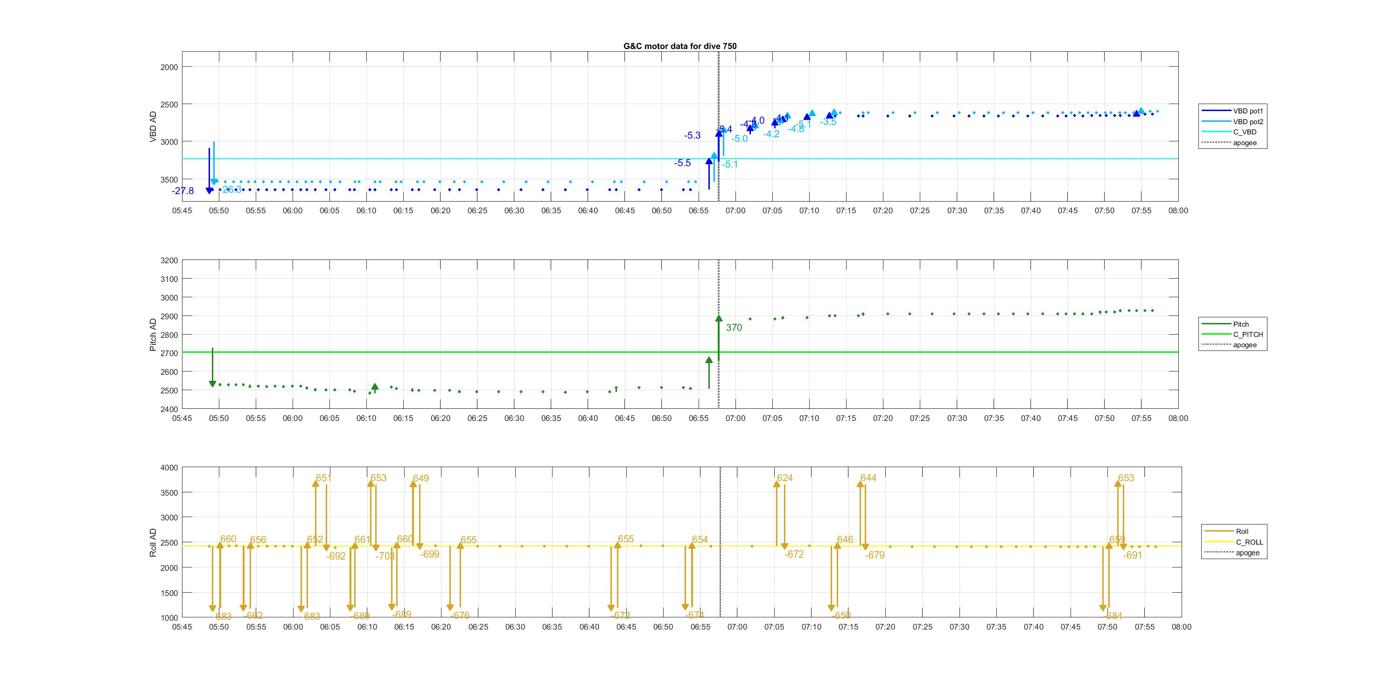1400x693 pixels.
Task: Click the 'Roll AD' y-axis label
Action: 154,542
